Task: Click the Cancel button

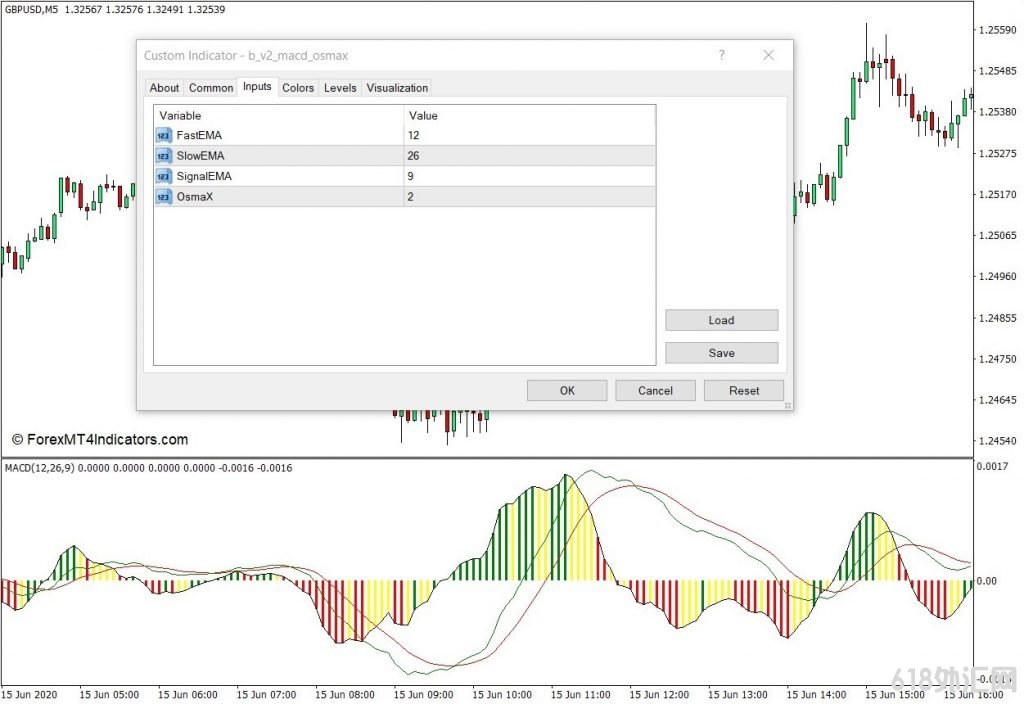Action: pyautogui.click(x=655, y=391)
